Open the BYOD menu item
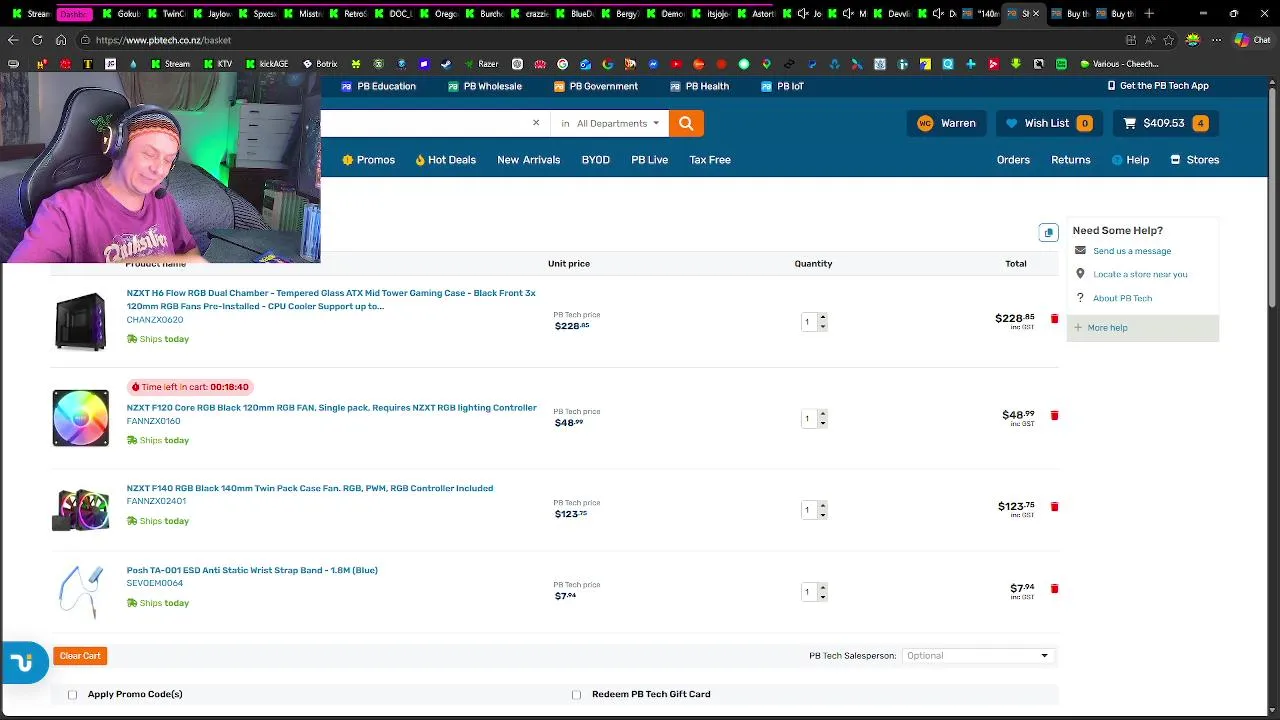1280x720 pixels. [595, 160]
